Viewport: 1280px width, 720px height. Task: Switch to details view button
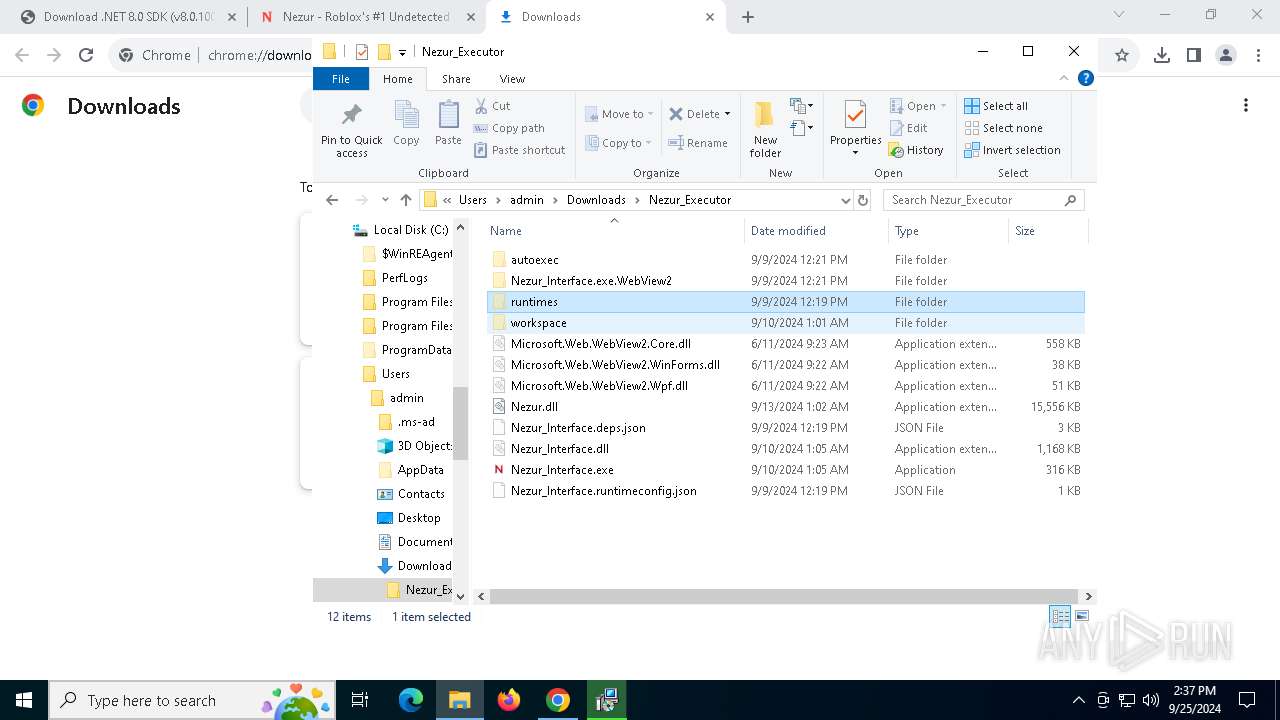1059,616
